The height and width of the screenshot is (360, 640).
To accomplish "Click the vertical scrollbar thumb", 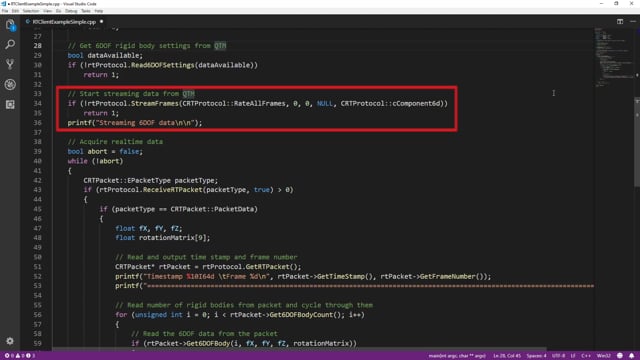I will (637, 143).
